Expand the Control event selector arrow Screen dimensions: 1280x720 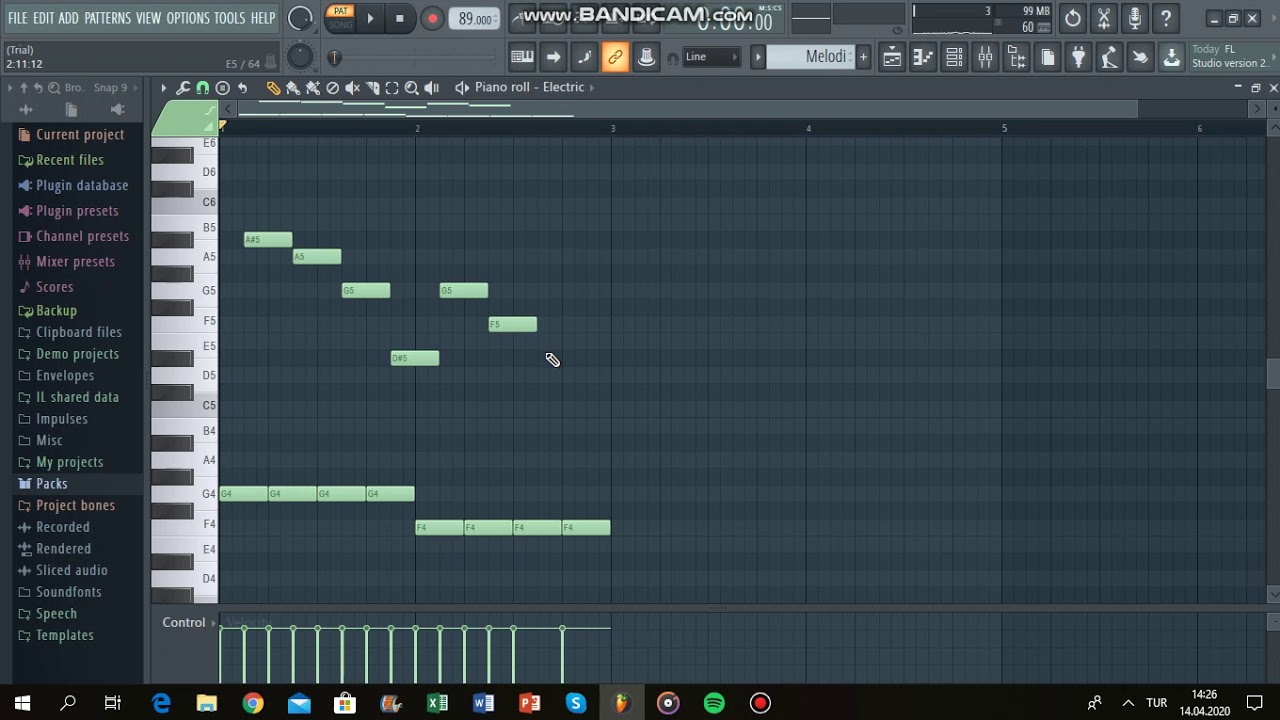point(214,623)
